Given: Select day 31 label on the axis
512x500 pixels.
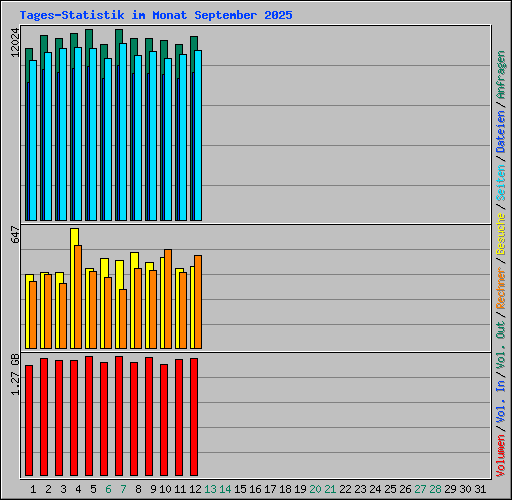Looking at the screenshot, I should tap(480, 489).
